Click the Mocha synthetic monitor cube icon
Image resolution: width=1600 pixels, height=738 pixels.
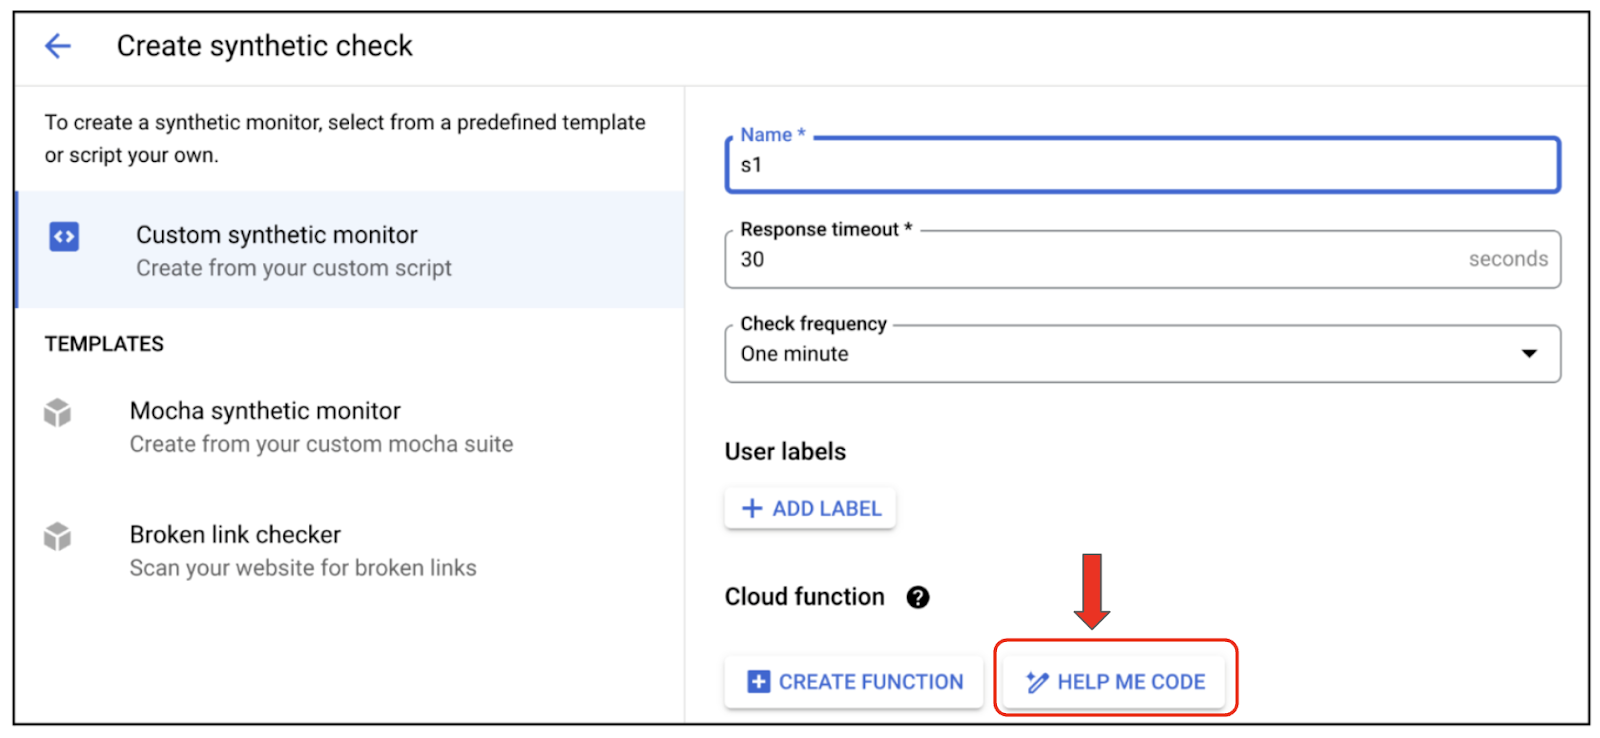pyautogui.click(x=58, y=412)
